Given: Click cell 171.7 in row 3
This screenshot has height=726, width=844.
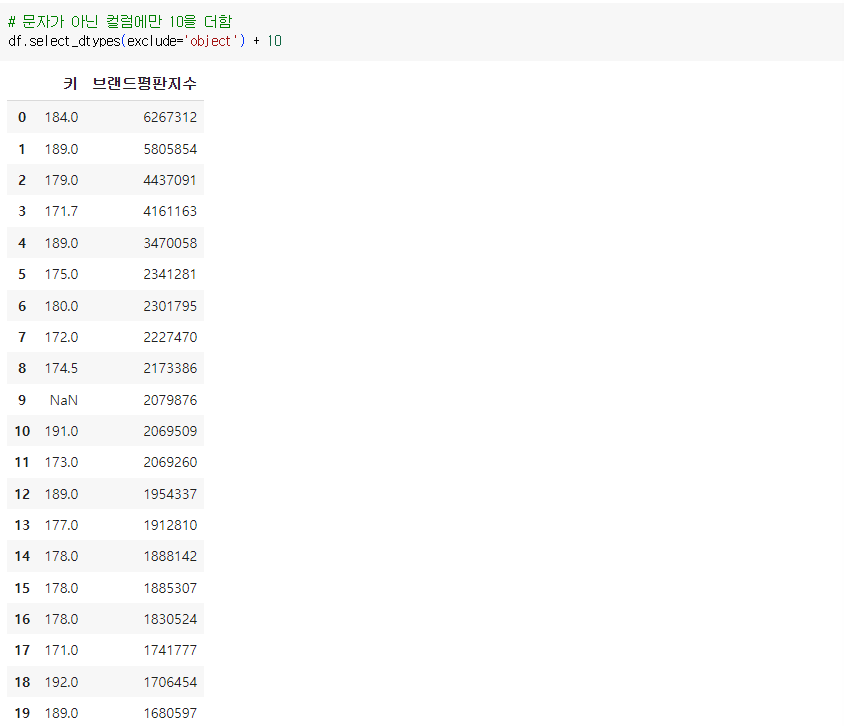Looking at the screenshot, I should [x=61, y=212].
